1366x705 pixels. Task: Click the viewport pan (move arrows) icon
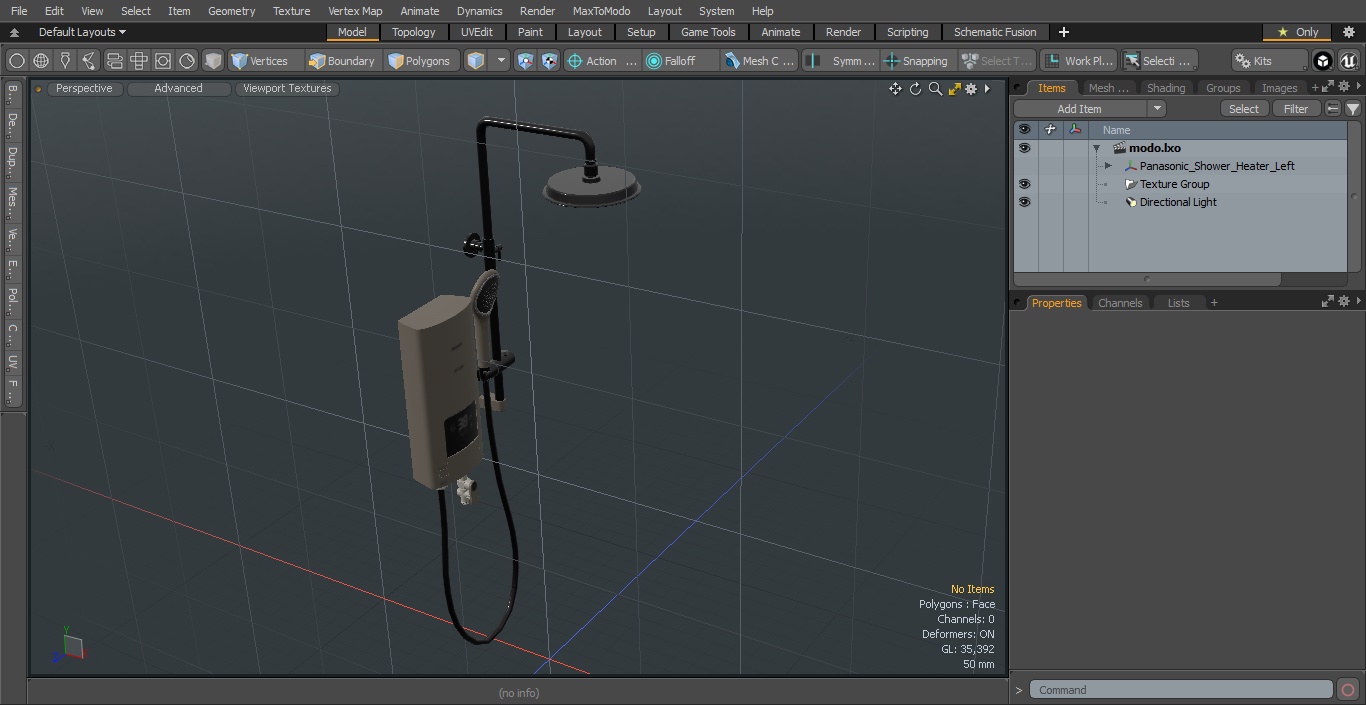[895, 88]
